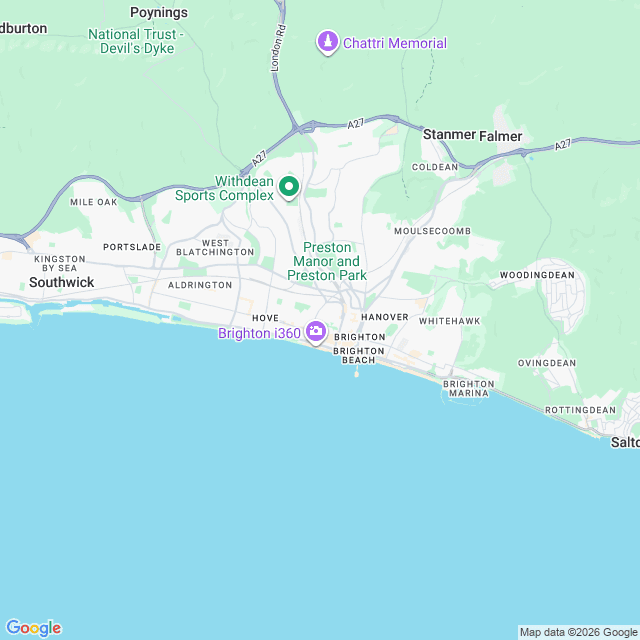This screenshot has width=640, height=640.
Task: Click the A27 label near Falmer
Action: tap(562, 144)
